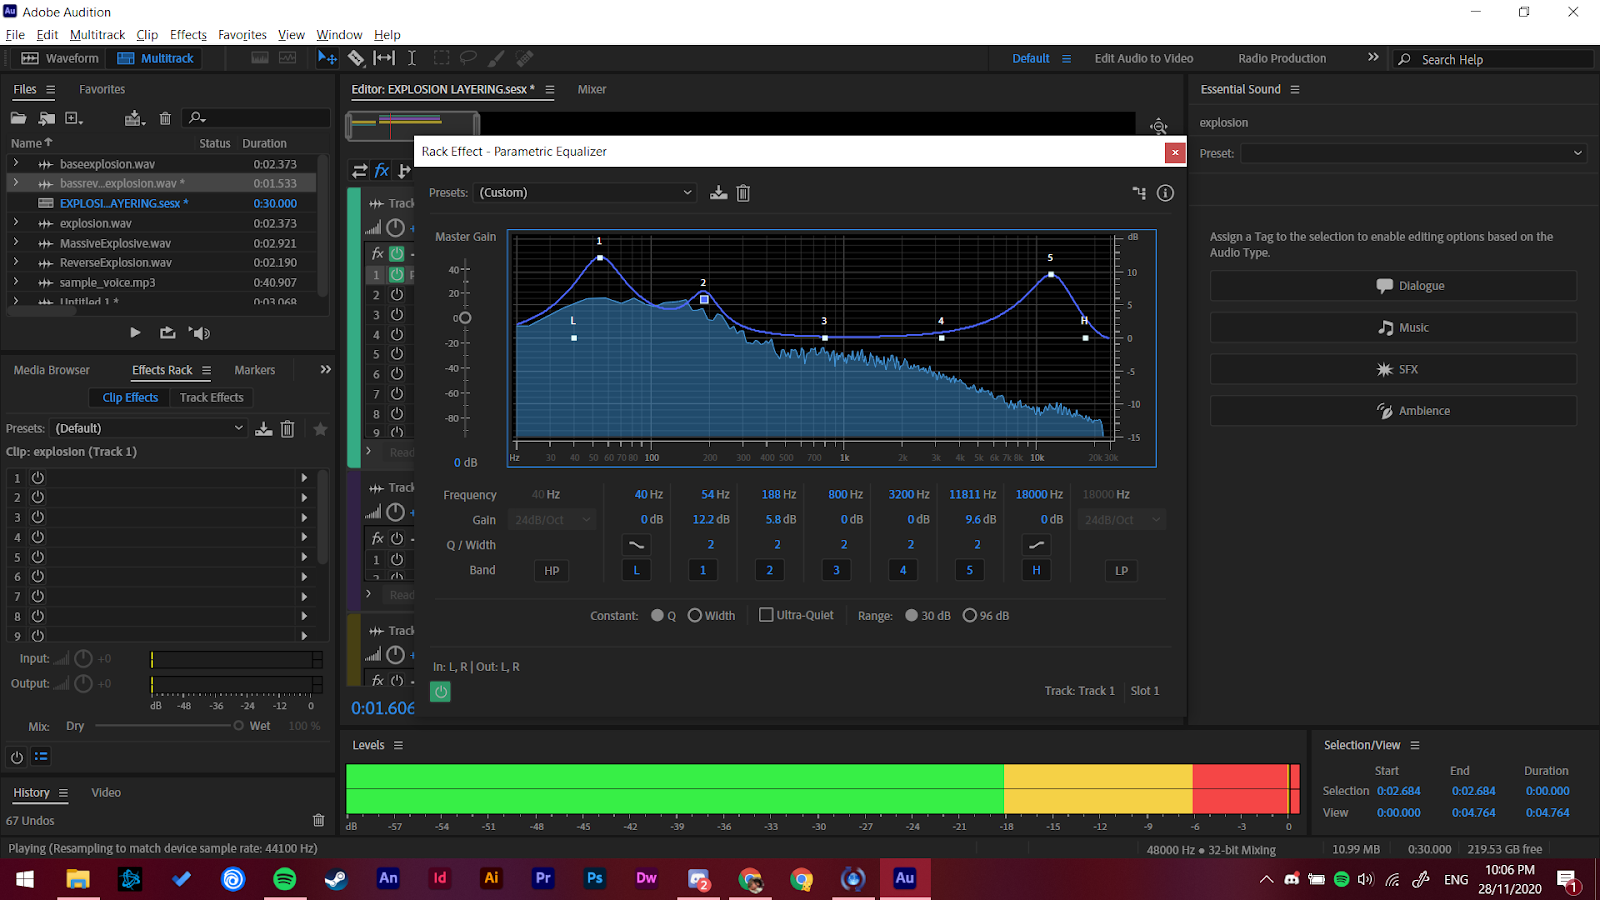This screenshot has width=1600, height=900.
Task: Enable Ultra-Quiet checkbox
Action: pyautogui.click(x=766, y=615)
